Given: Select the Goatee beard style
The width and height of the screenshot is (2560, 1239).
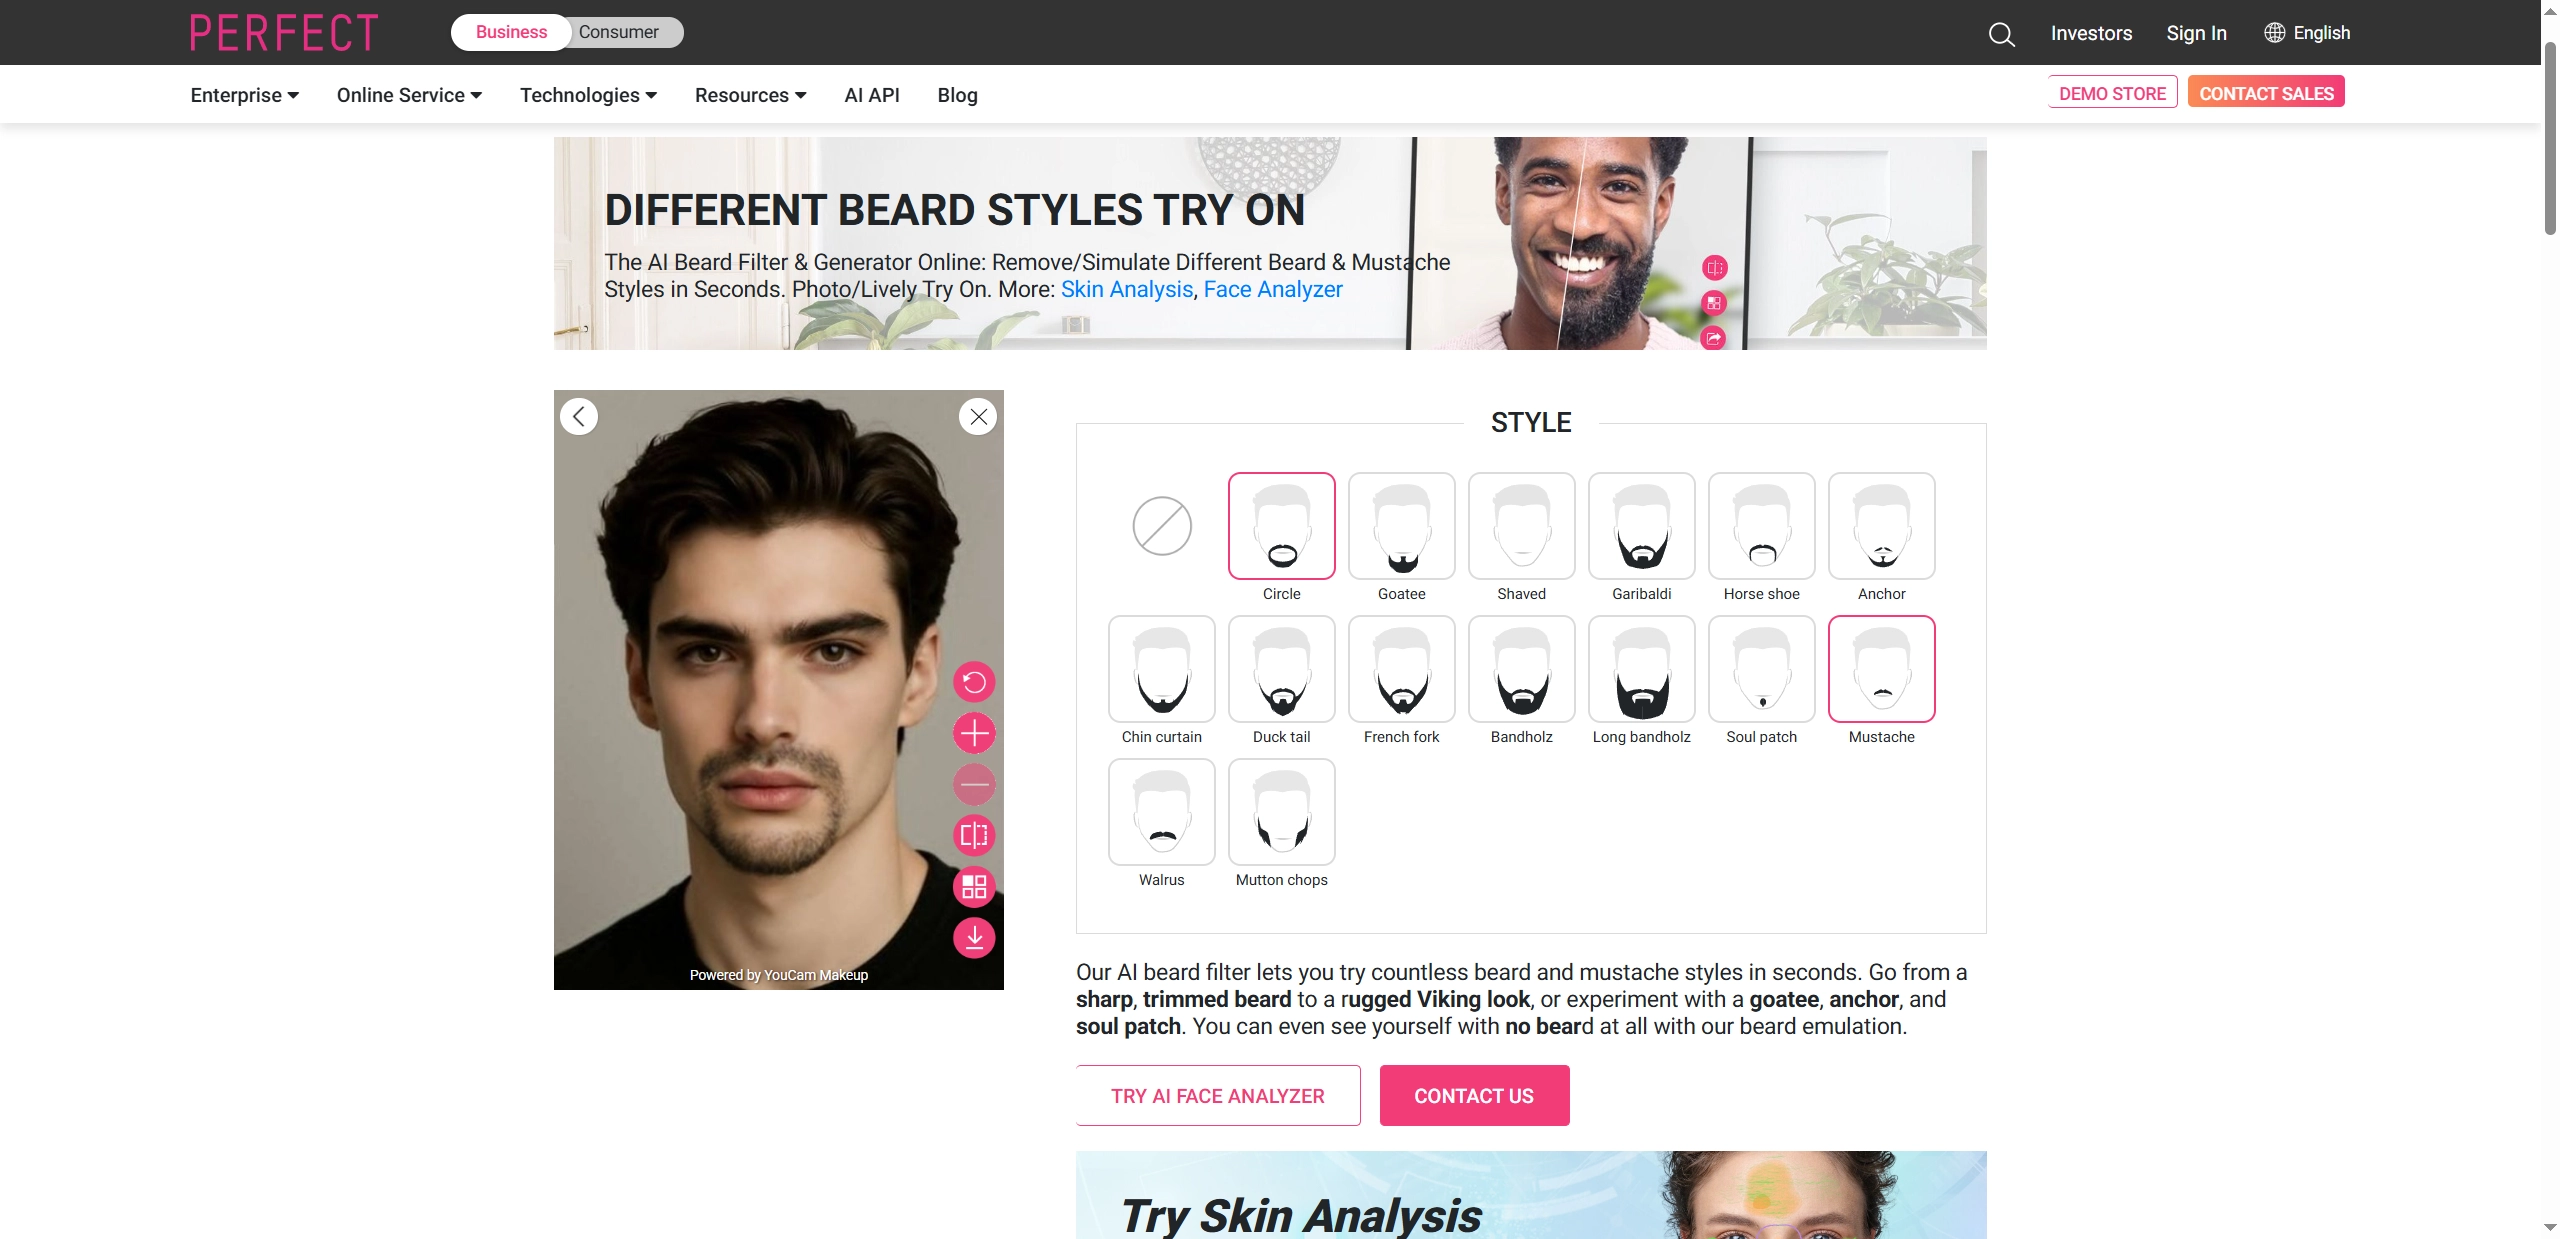Looking at the screenshot, I should pos(1401,526).
